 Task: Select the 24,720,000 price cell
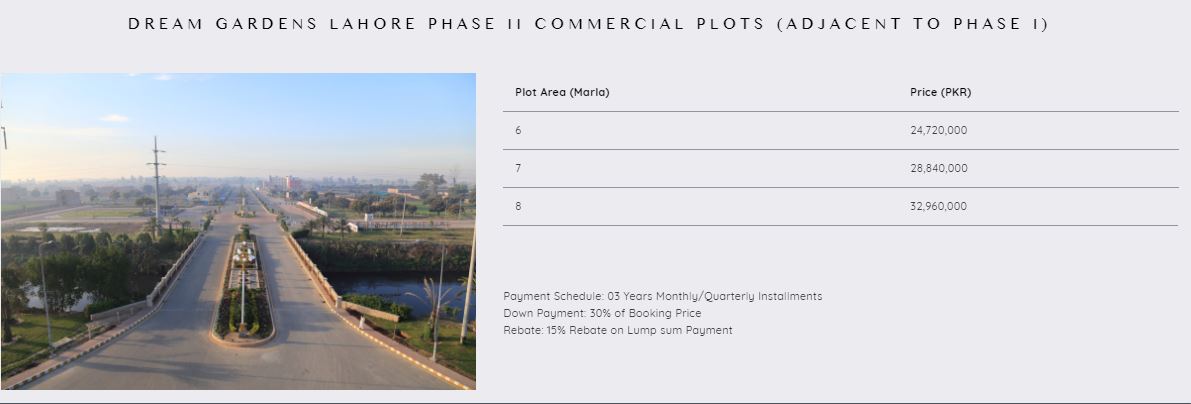[938, 130]
